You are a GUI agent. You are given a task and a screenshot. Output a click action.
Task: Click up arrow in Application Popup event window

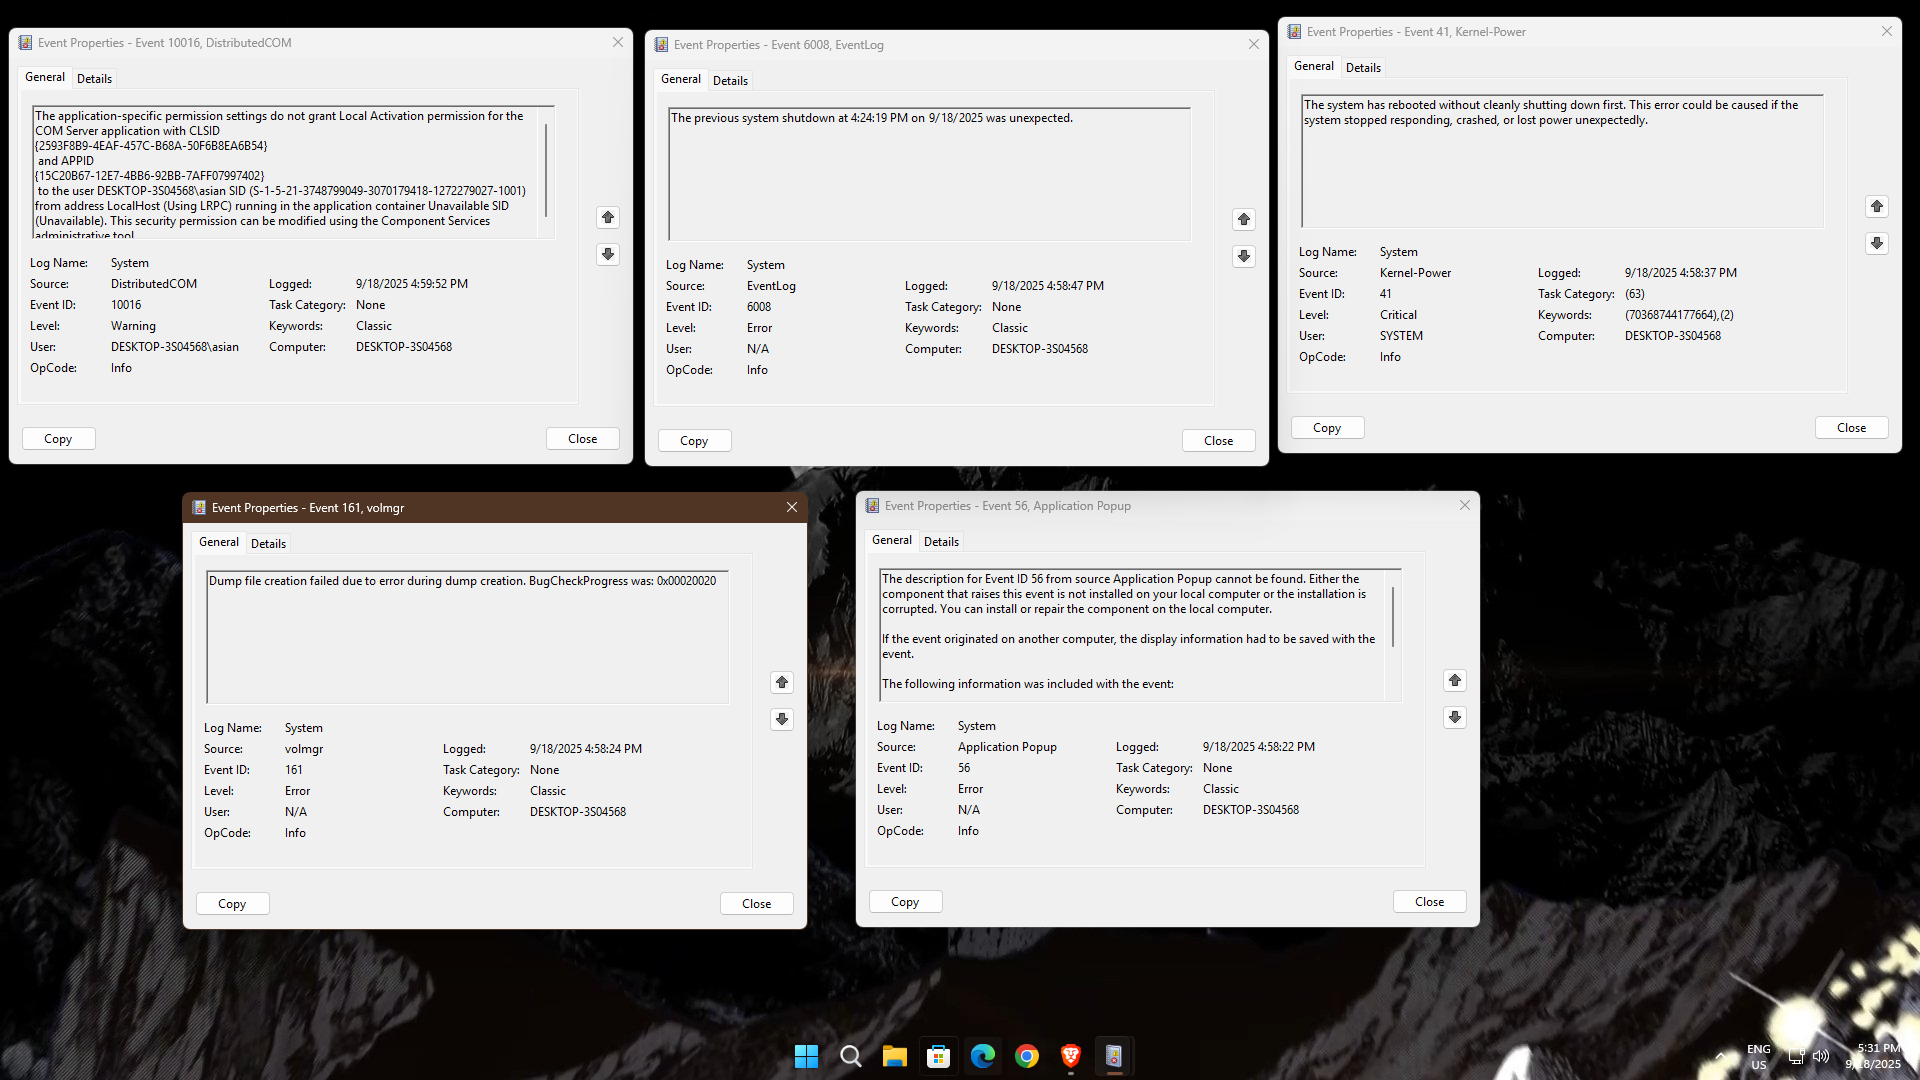(x=1455, y=681)
